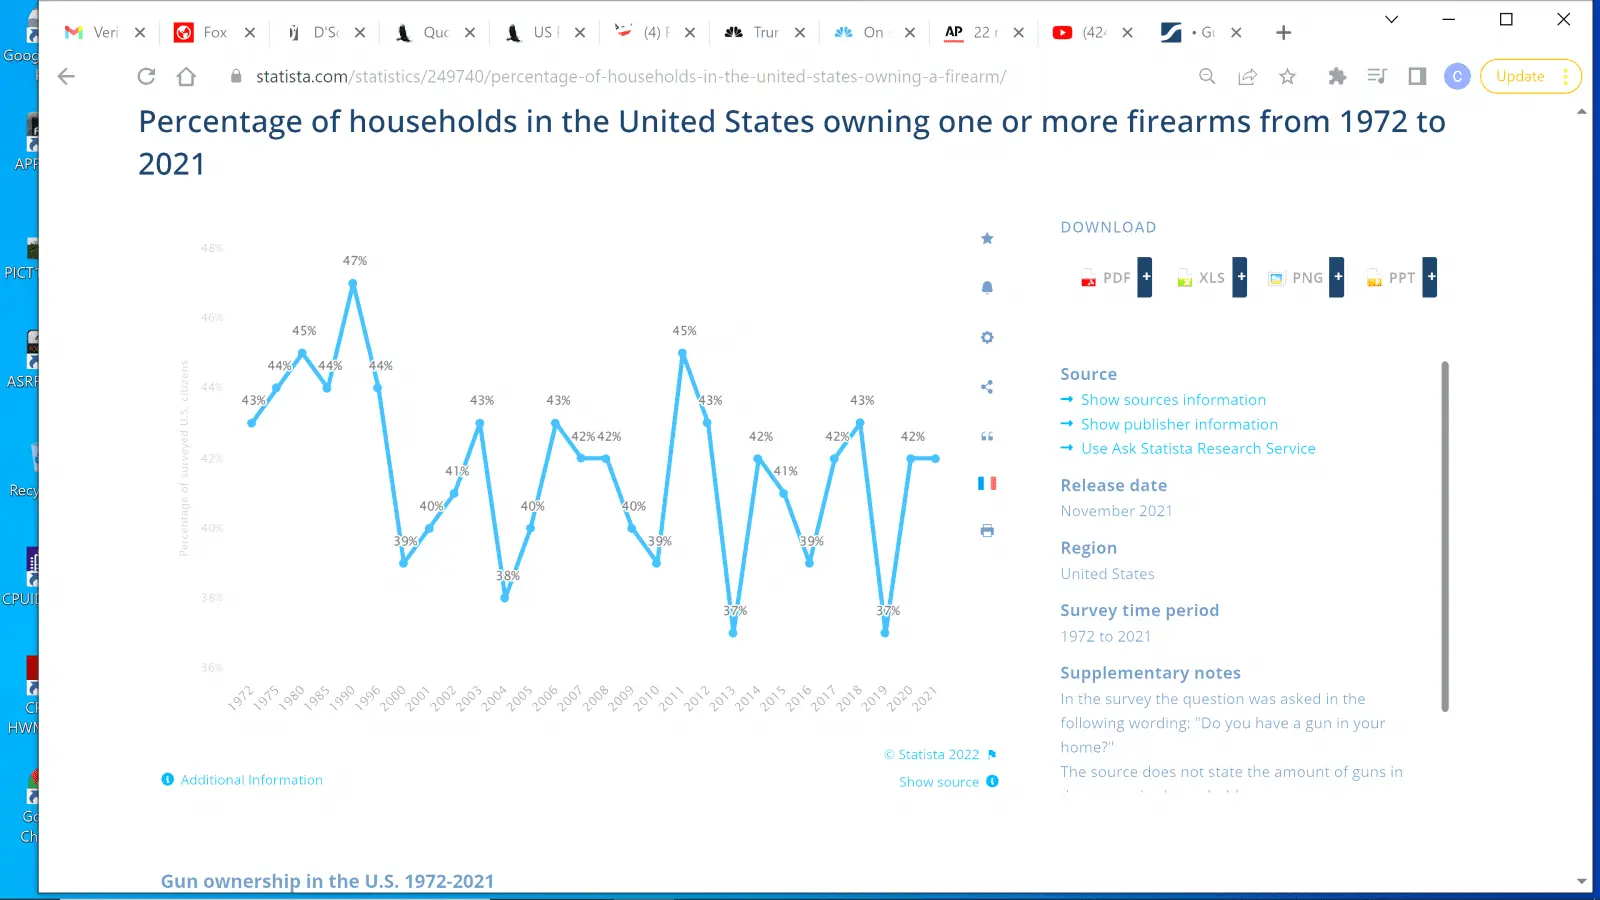Click the share icon beside the chart
Viewport: 1600px width, 900px height.
[987, 387]
